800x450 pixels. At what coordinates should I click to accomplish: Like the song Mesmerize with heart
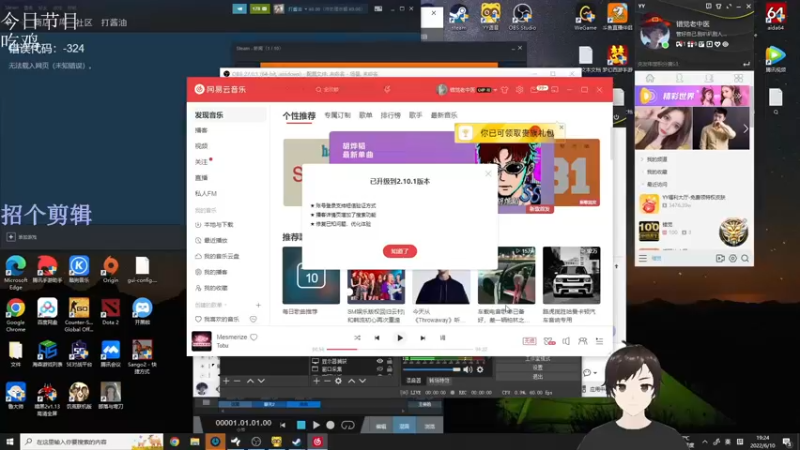[254, 337]
